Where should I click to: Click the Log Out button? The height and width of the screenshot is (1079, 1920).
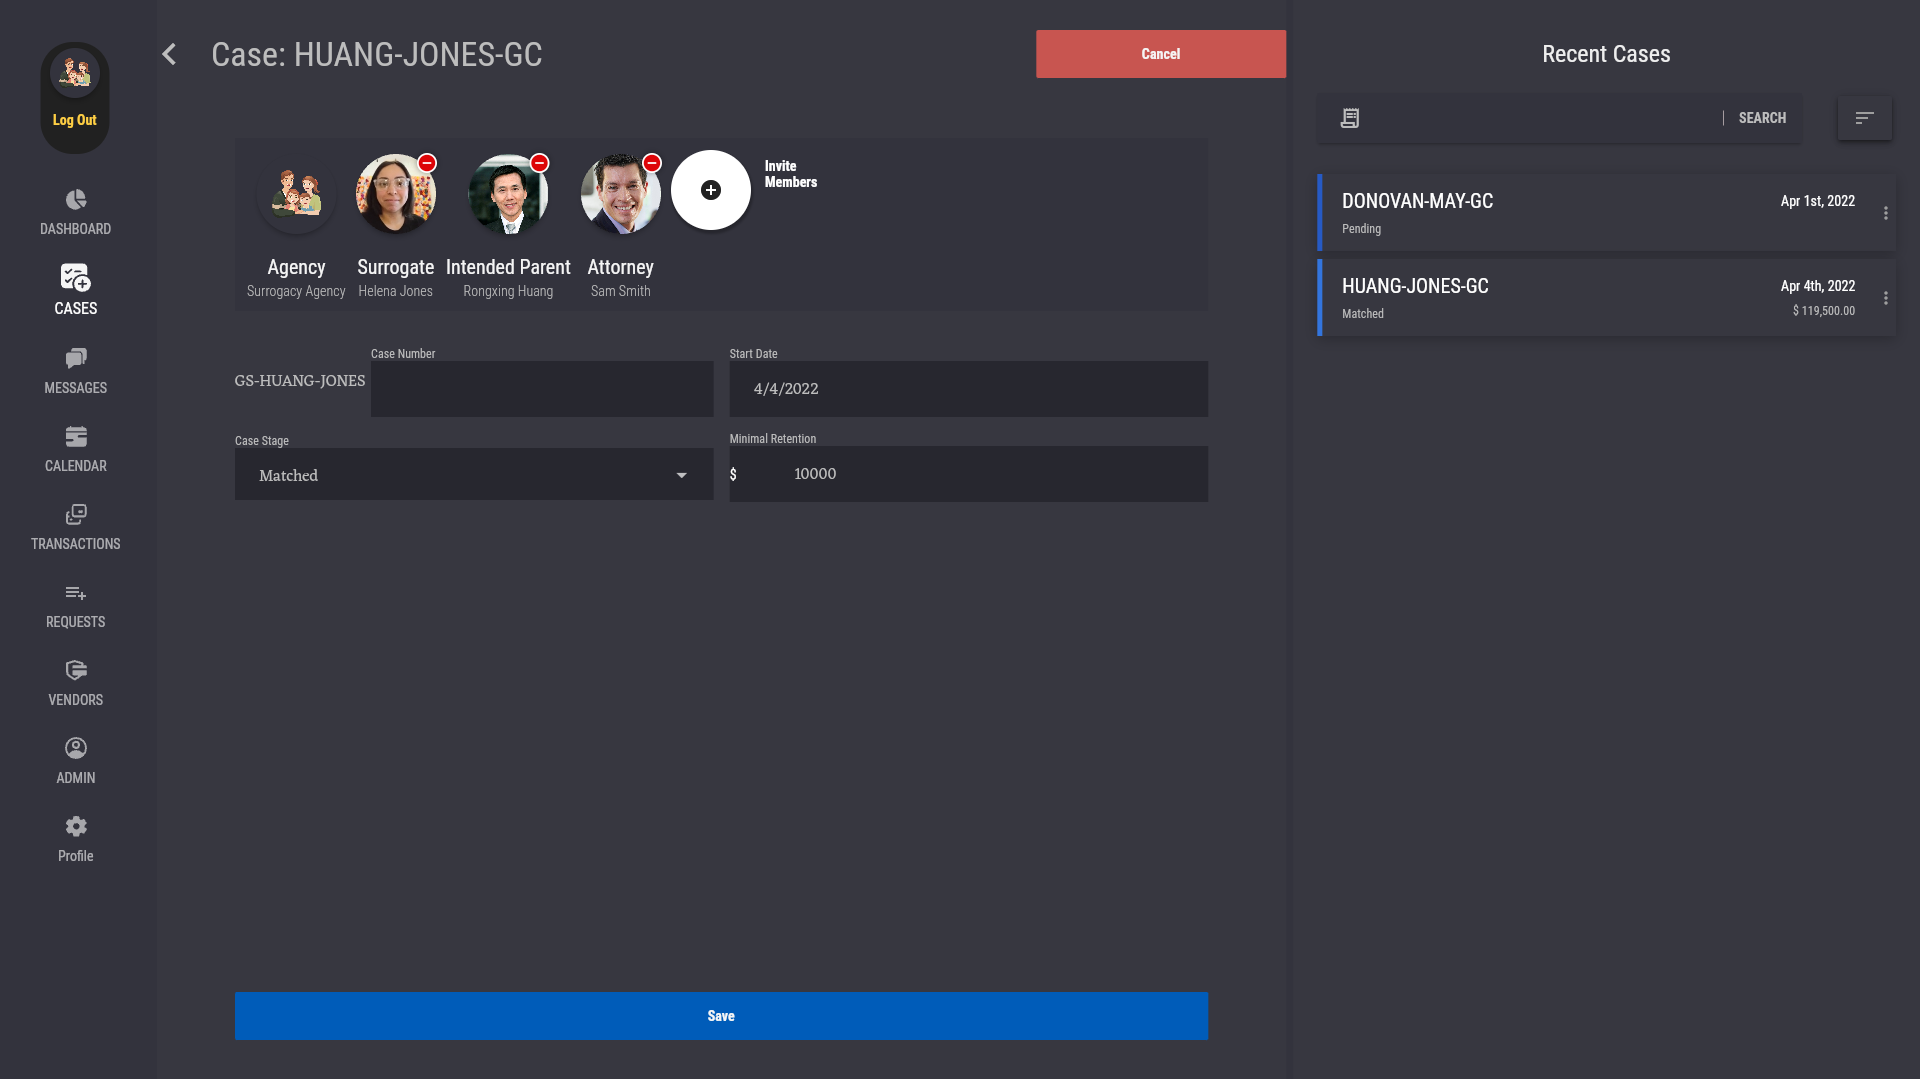click(x=75, y=120)
